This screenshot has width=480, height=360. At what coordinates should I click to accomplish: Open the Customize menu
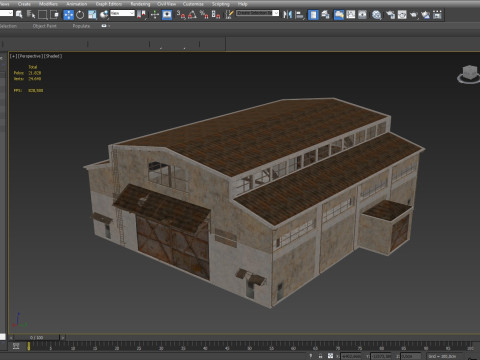[x=193, y=4]
